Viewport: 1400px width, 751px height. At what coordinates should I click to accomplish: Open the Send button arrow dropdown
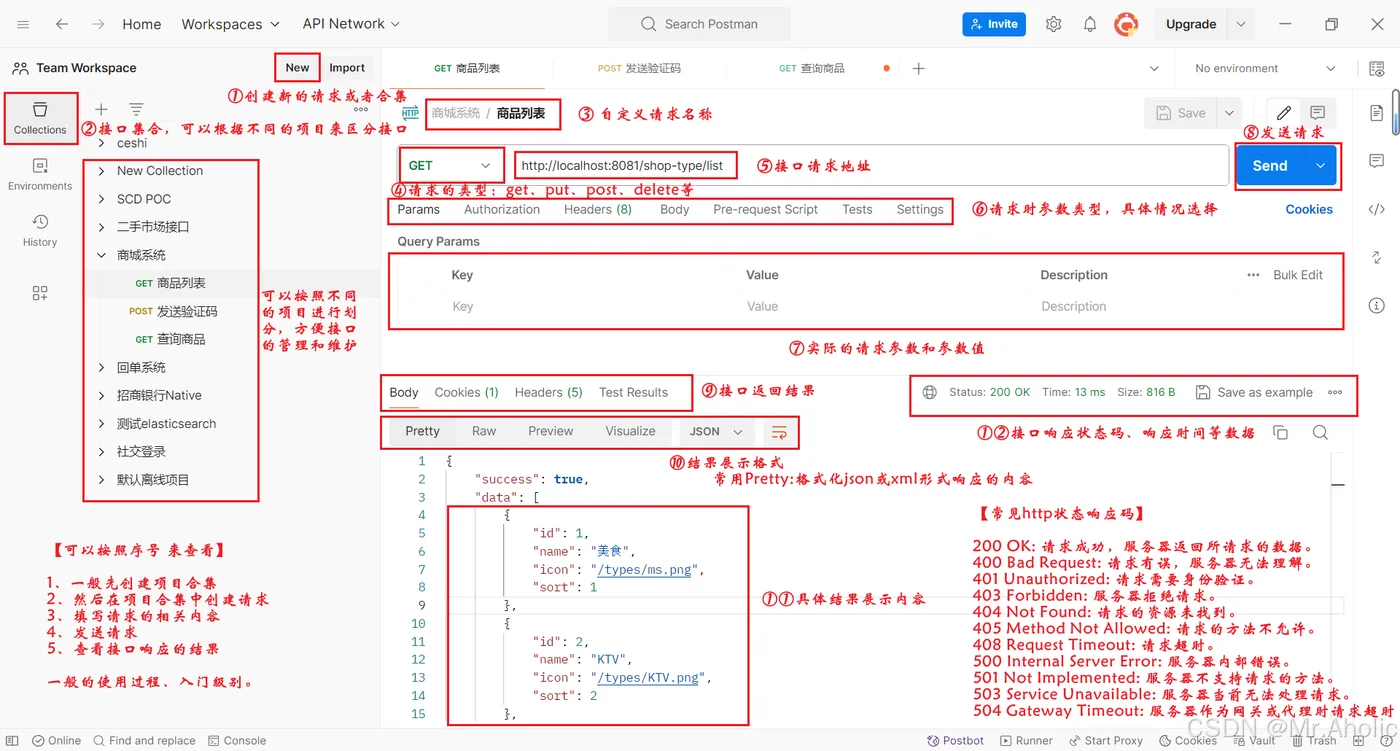tap(1320, 166)
